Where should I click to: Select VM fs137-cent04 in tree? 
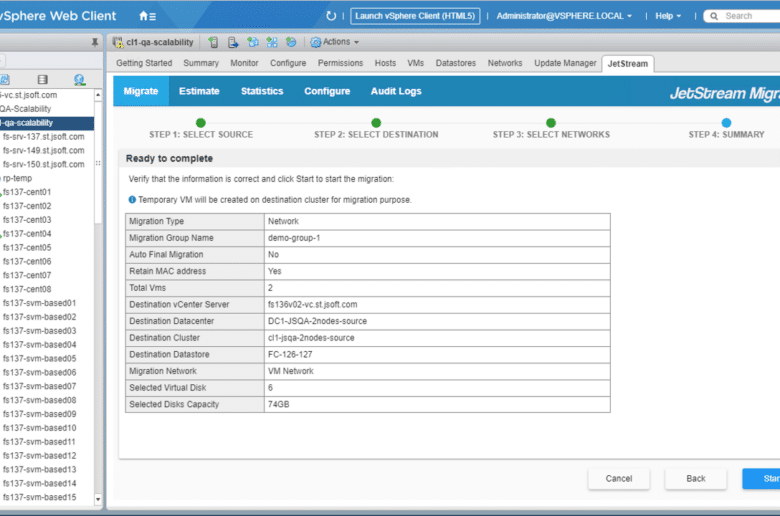click(x=27, y=234)
